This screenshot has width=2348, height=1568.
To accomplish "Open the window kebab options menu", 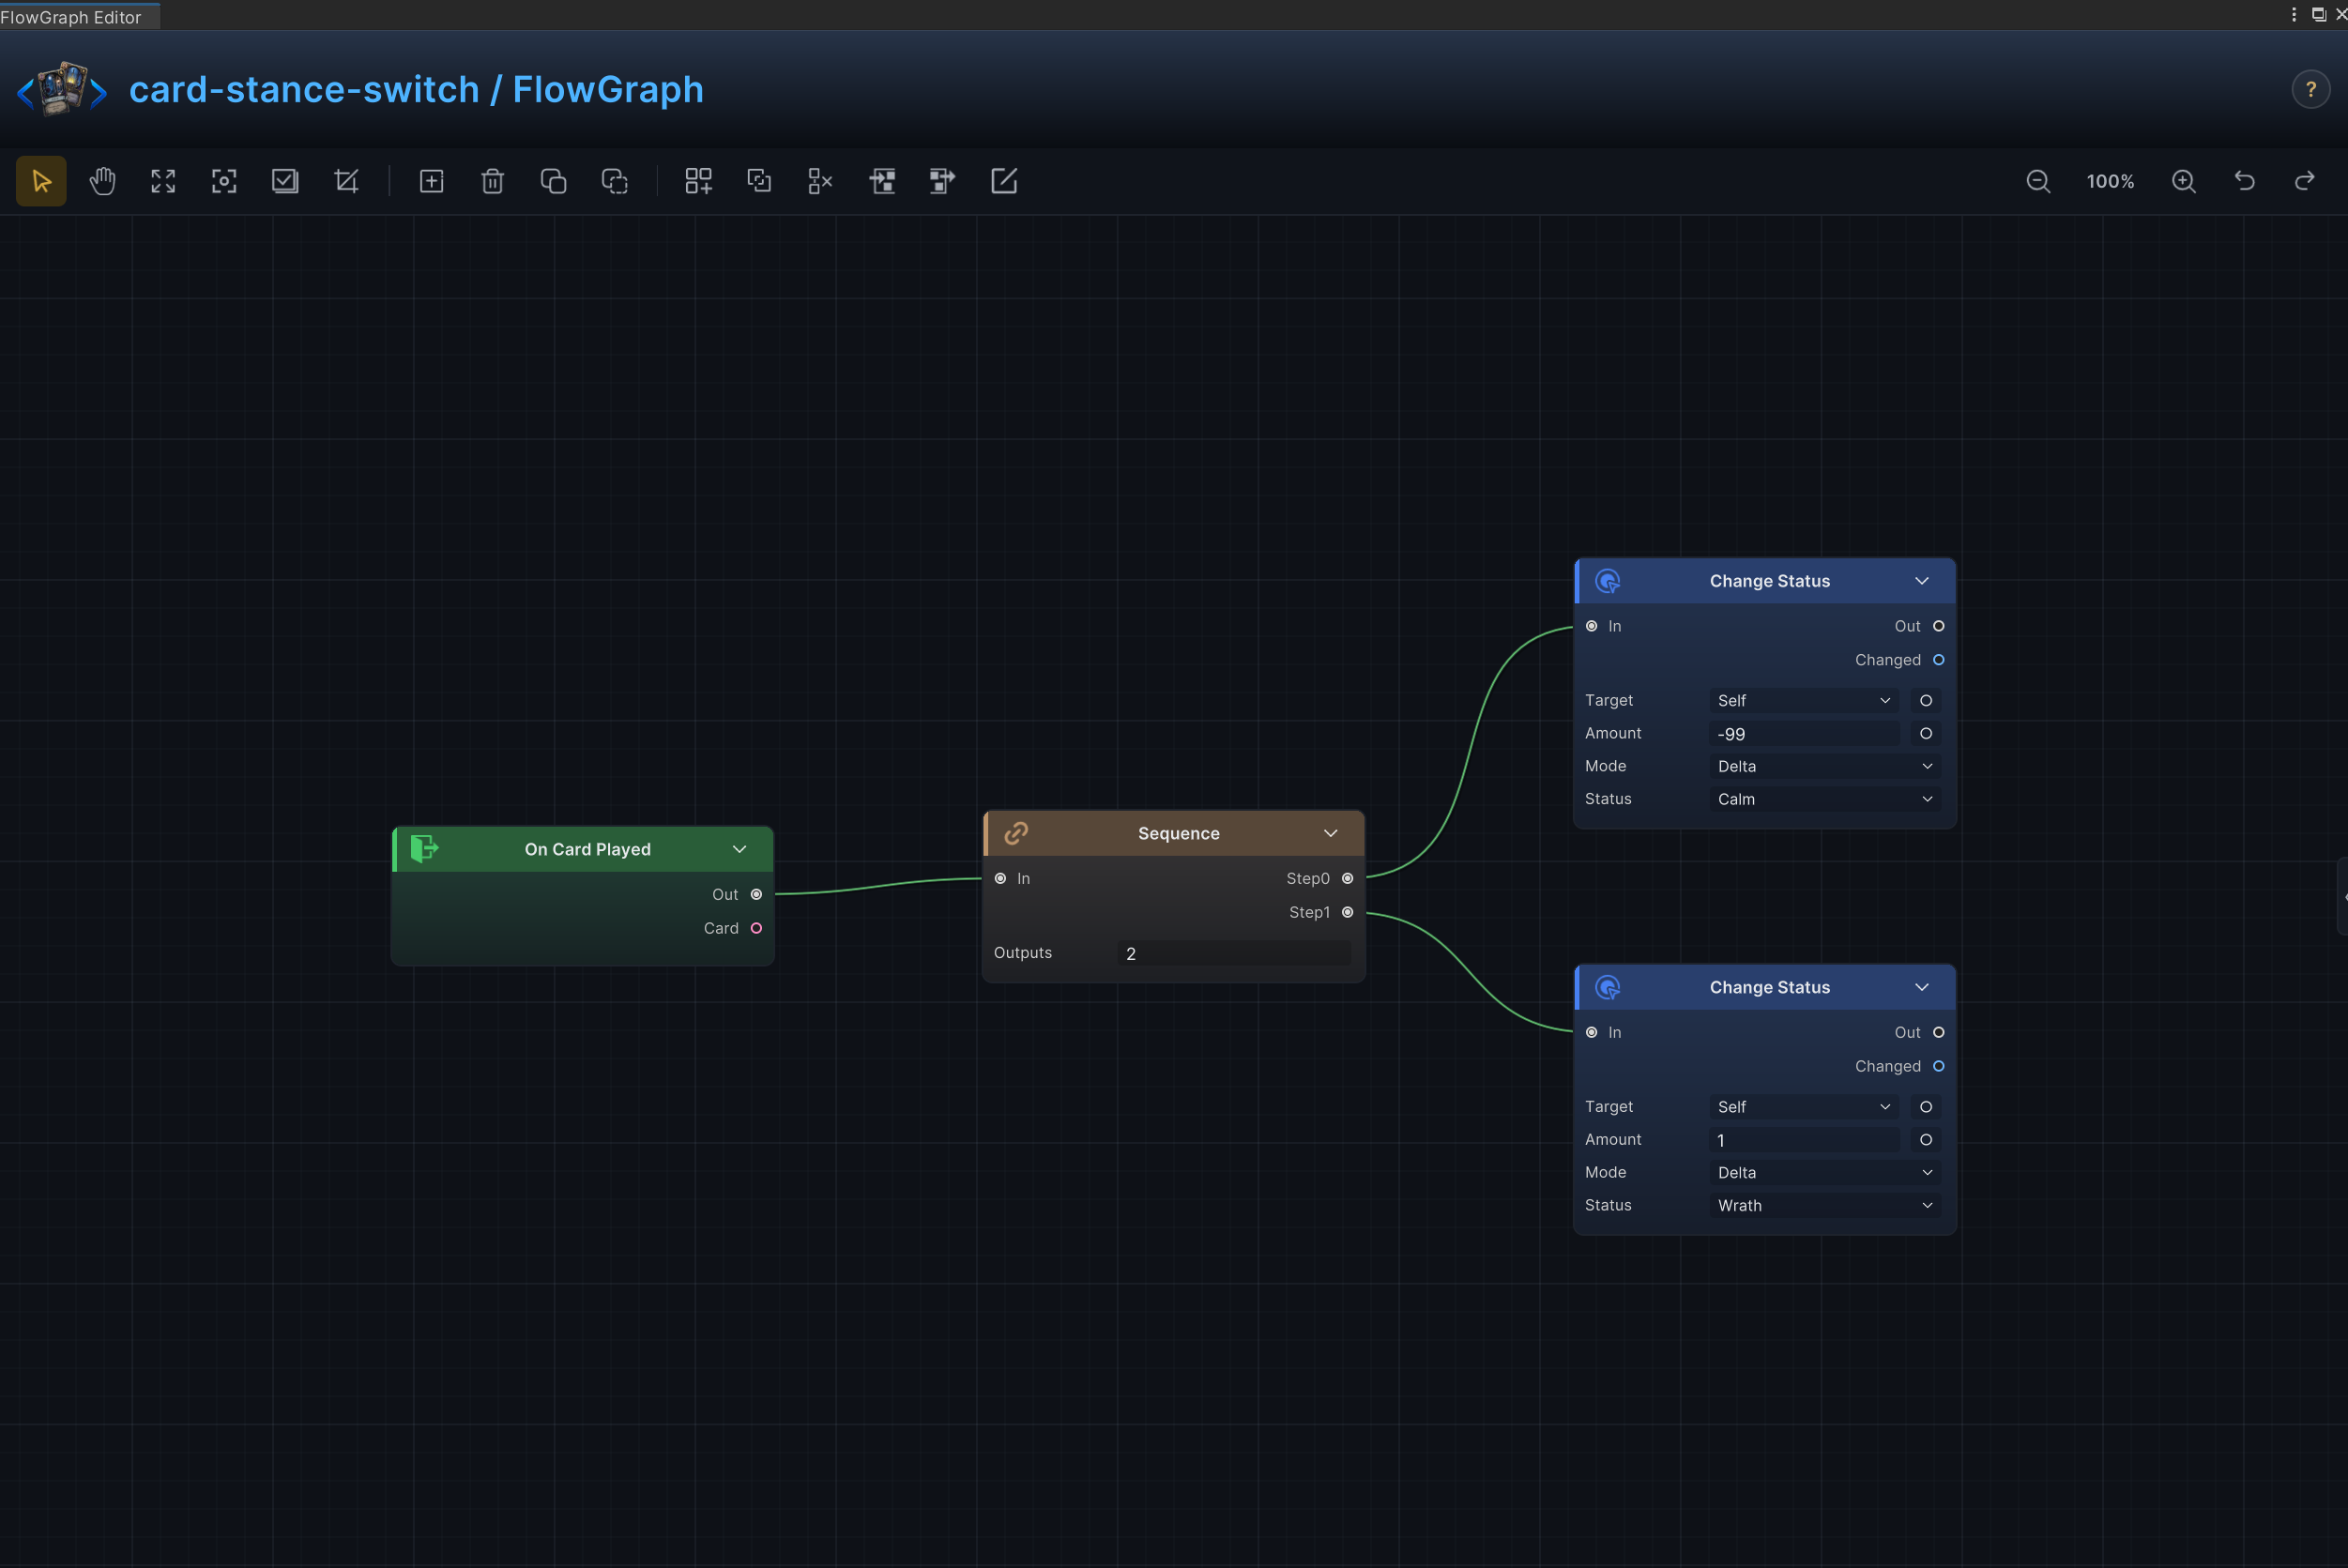I will pos(2294,14).
